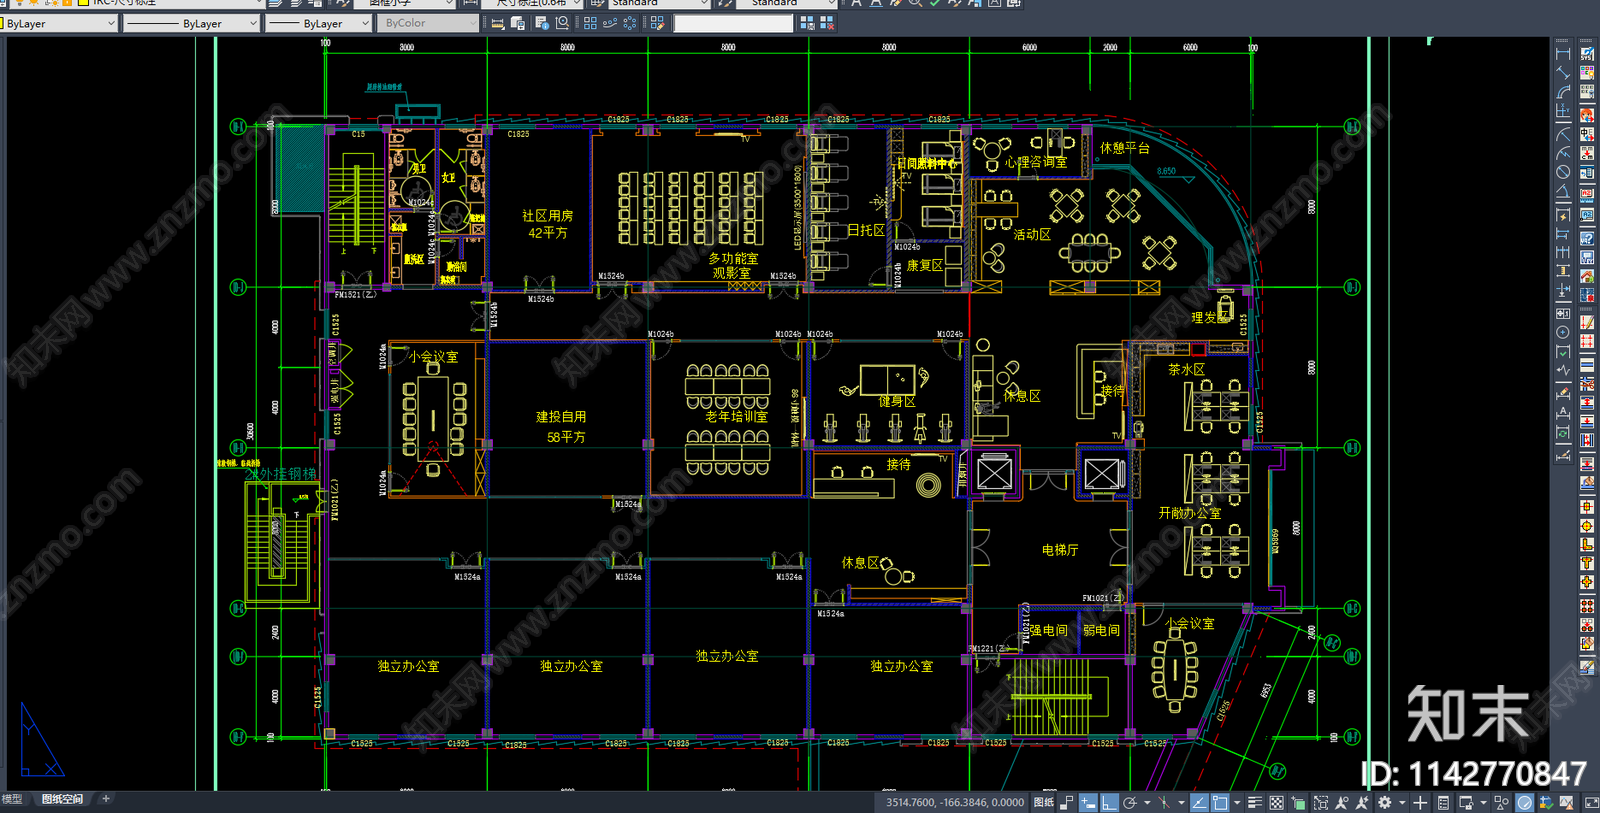Select the Ordinate dimension tool
1600x813 pixels.
pyautogui.click(x=1563, y=110)
